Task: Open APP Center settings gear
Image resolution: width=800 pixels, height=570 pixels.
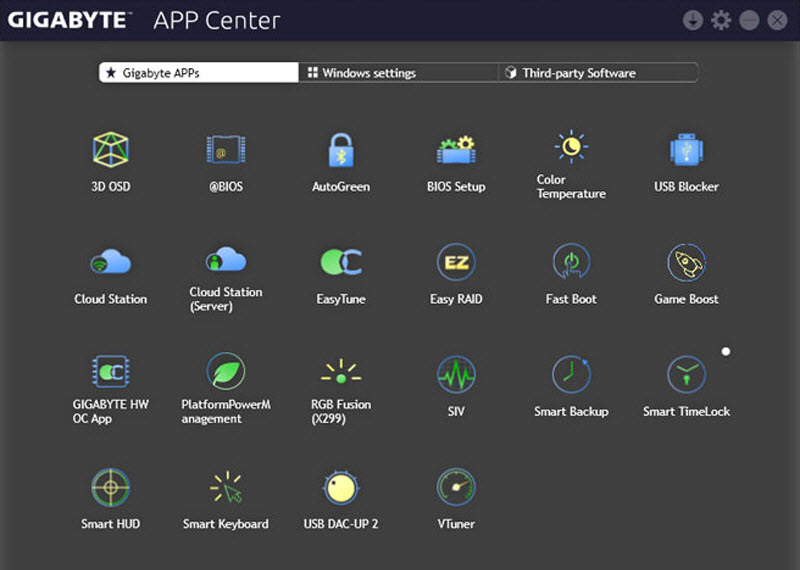Action: point(720,20)
